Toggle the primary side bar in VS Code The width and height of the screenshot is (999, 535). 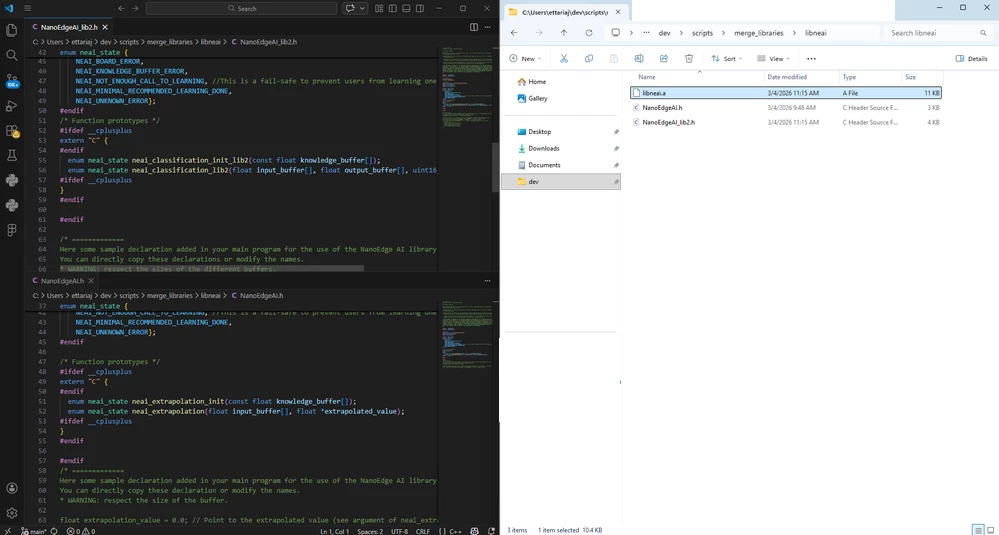tap(392, 8)
